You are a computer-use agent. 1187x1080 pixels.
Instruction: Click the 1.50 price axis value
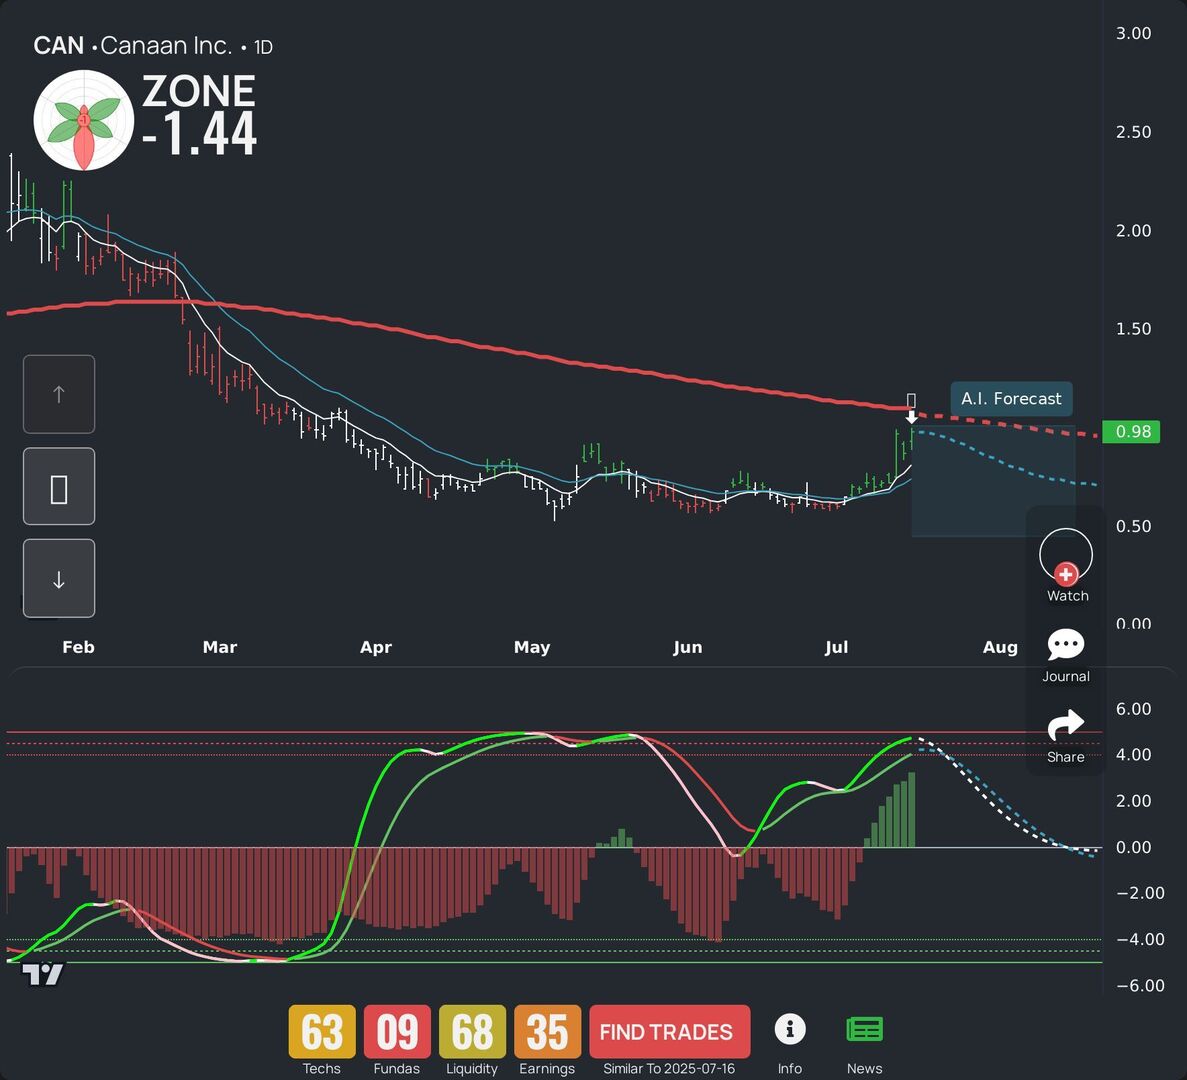tap(1133, 328)
